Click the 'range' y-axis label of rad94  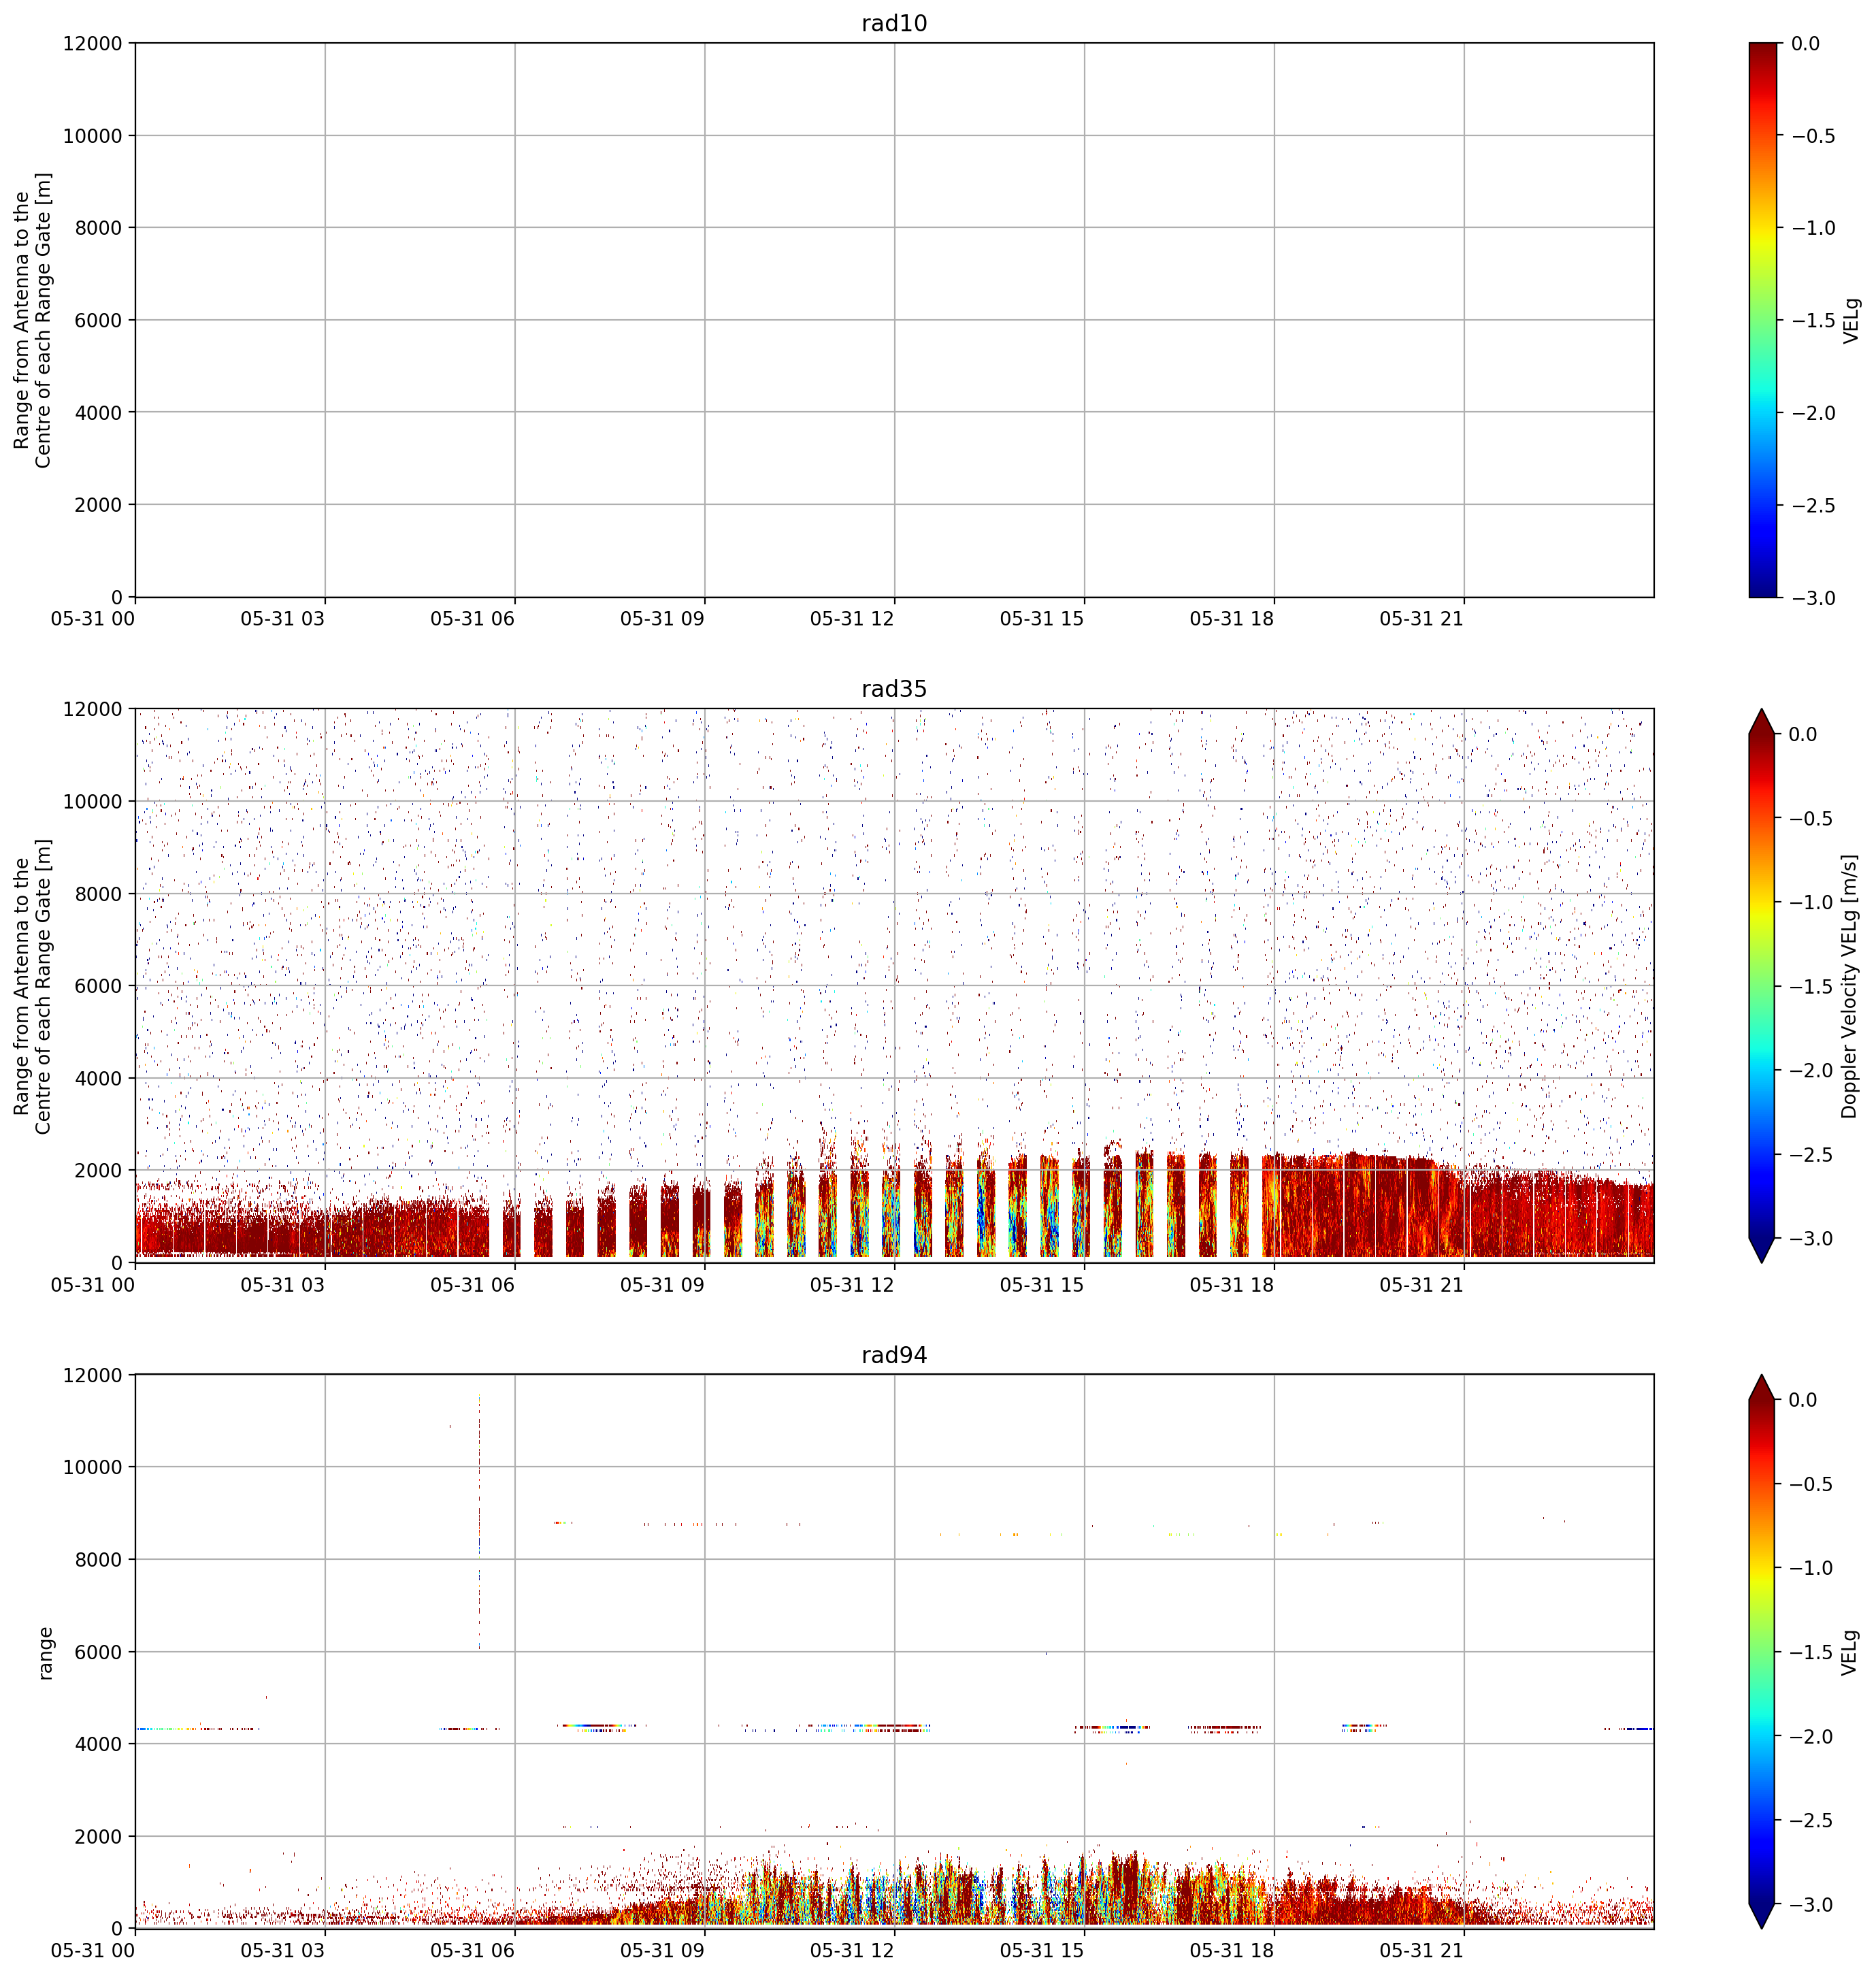pyautogui.click(x=45, y=1652)
